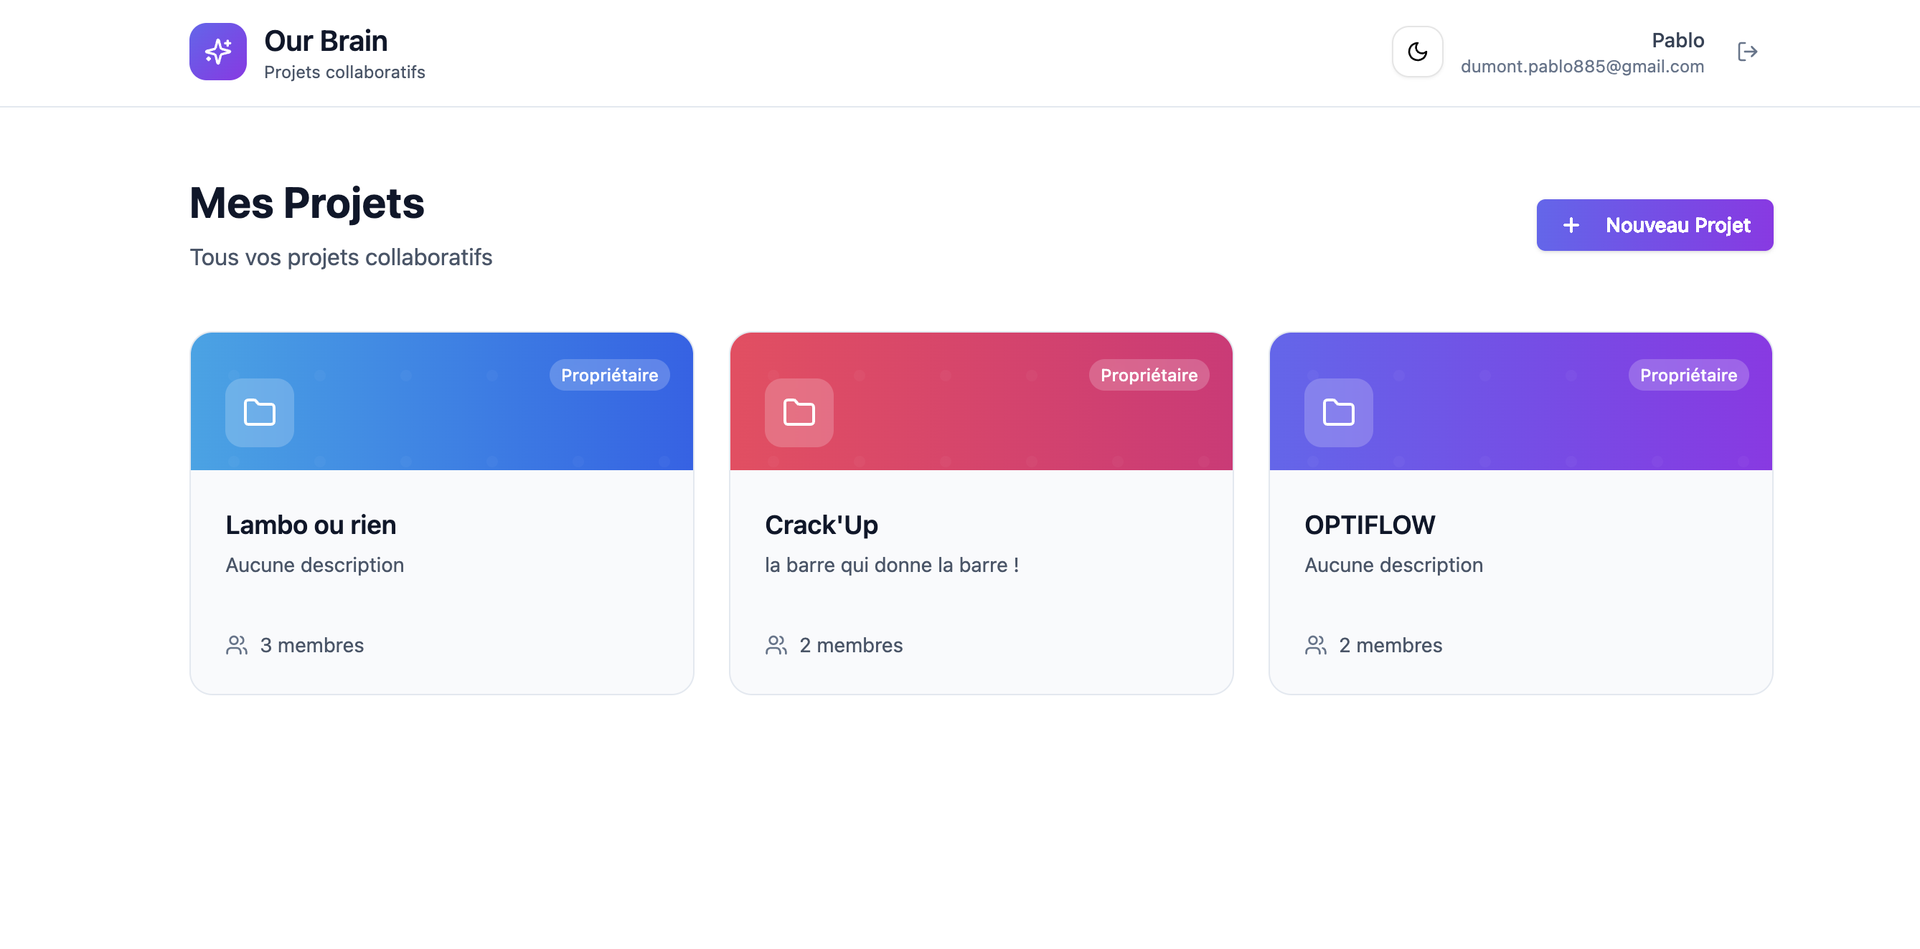Screen dimensions: 1920x949
Task: Click the Our Brain app title
Action: click(326, 41)
